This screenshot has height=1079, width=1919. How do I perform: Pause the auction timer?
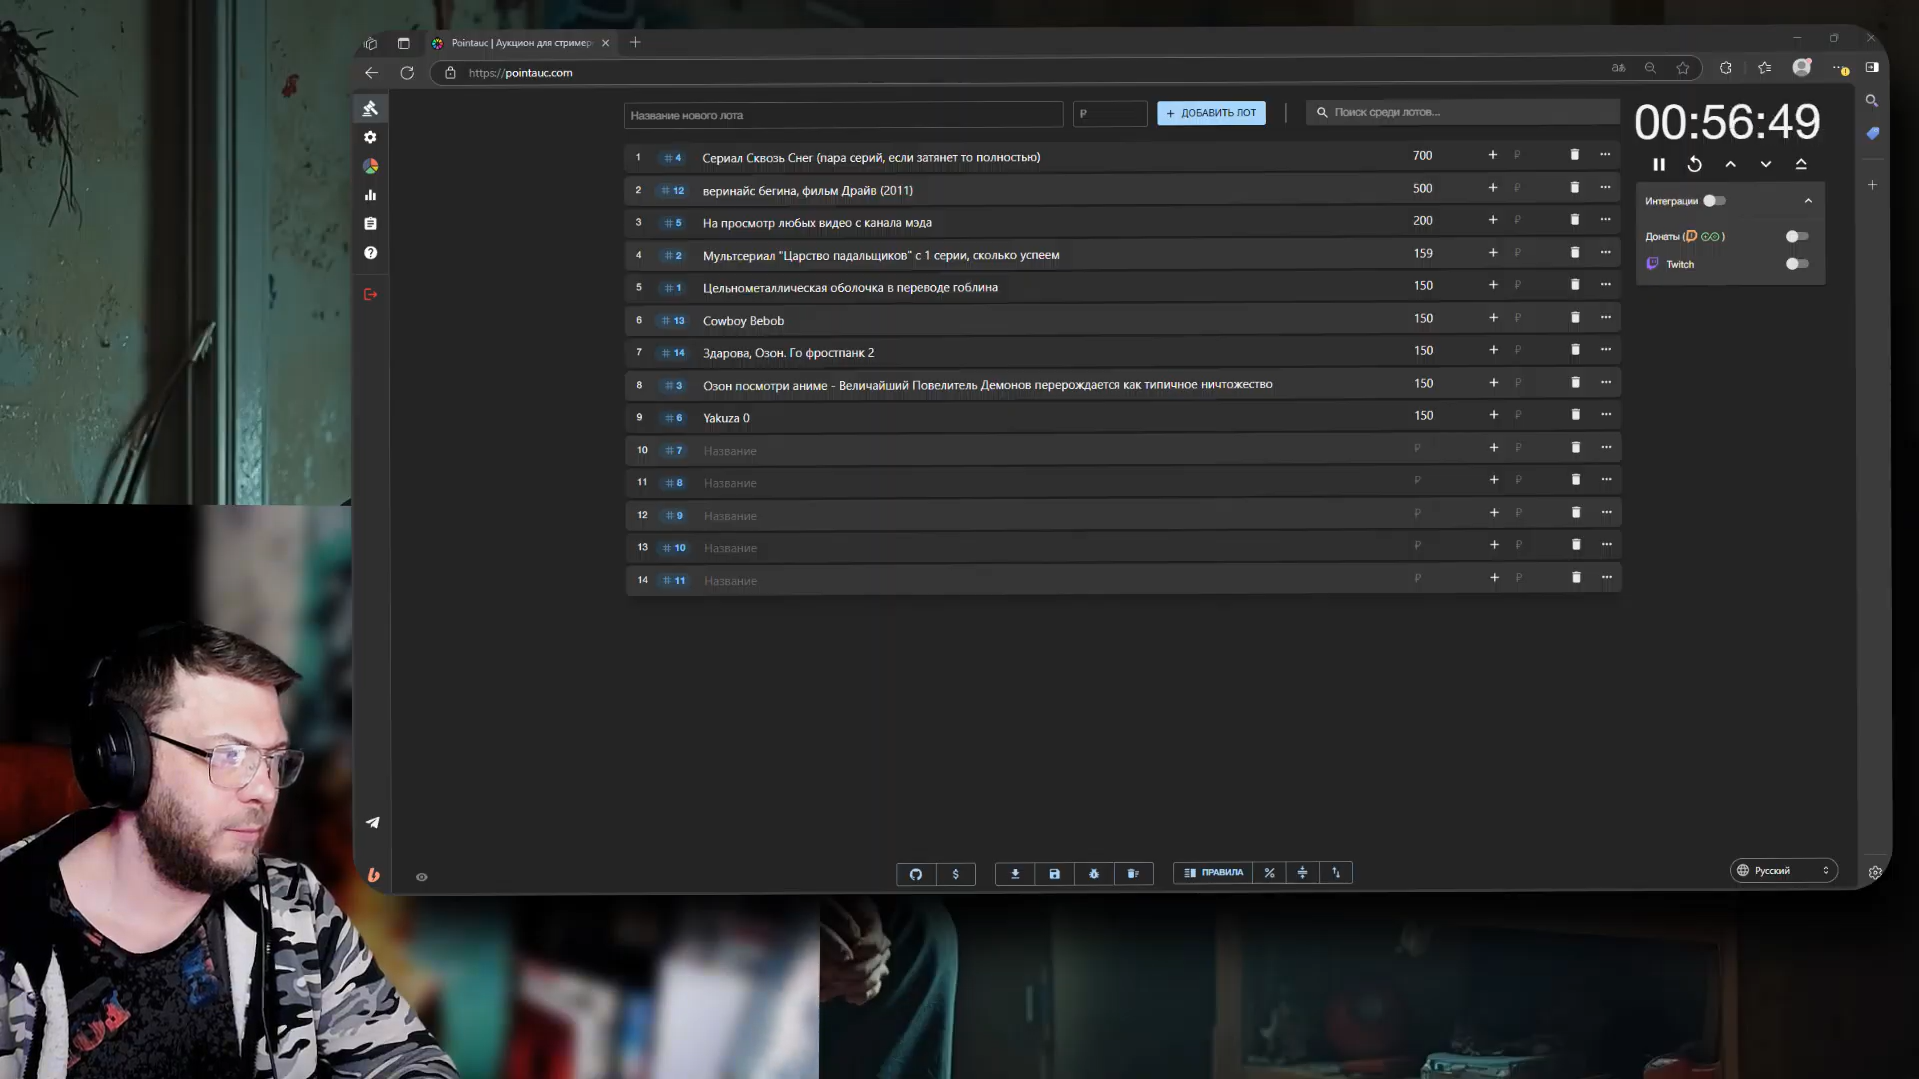tap(1659, 164)
